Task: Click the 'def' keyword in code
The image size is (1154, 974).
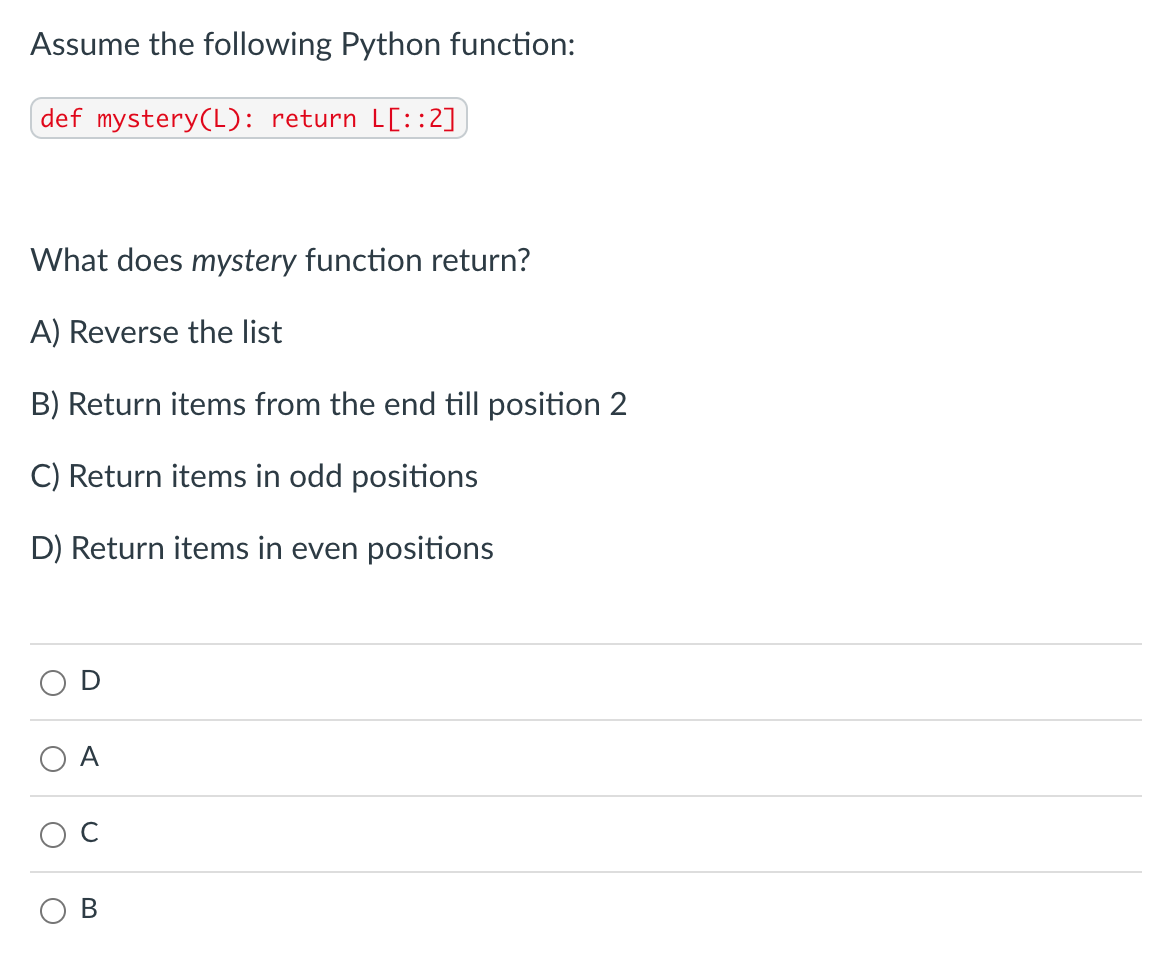Action: click(62, 118)
